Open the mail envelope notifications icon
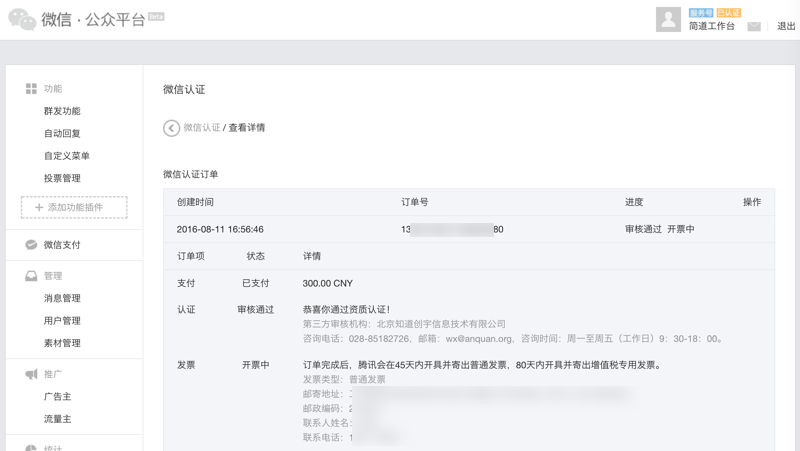This screenshot has height=451, width=800. (x=754, y=27)
